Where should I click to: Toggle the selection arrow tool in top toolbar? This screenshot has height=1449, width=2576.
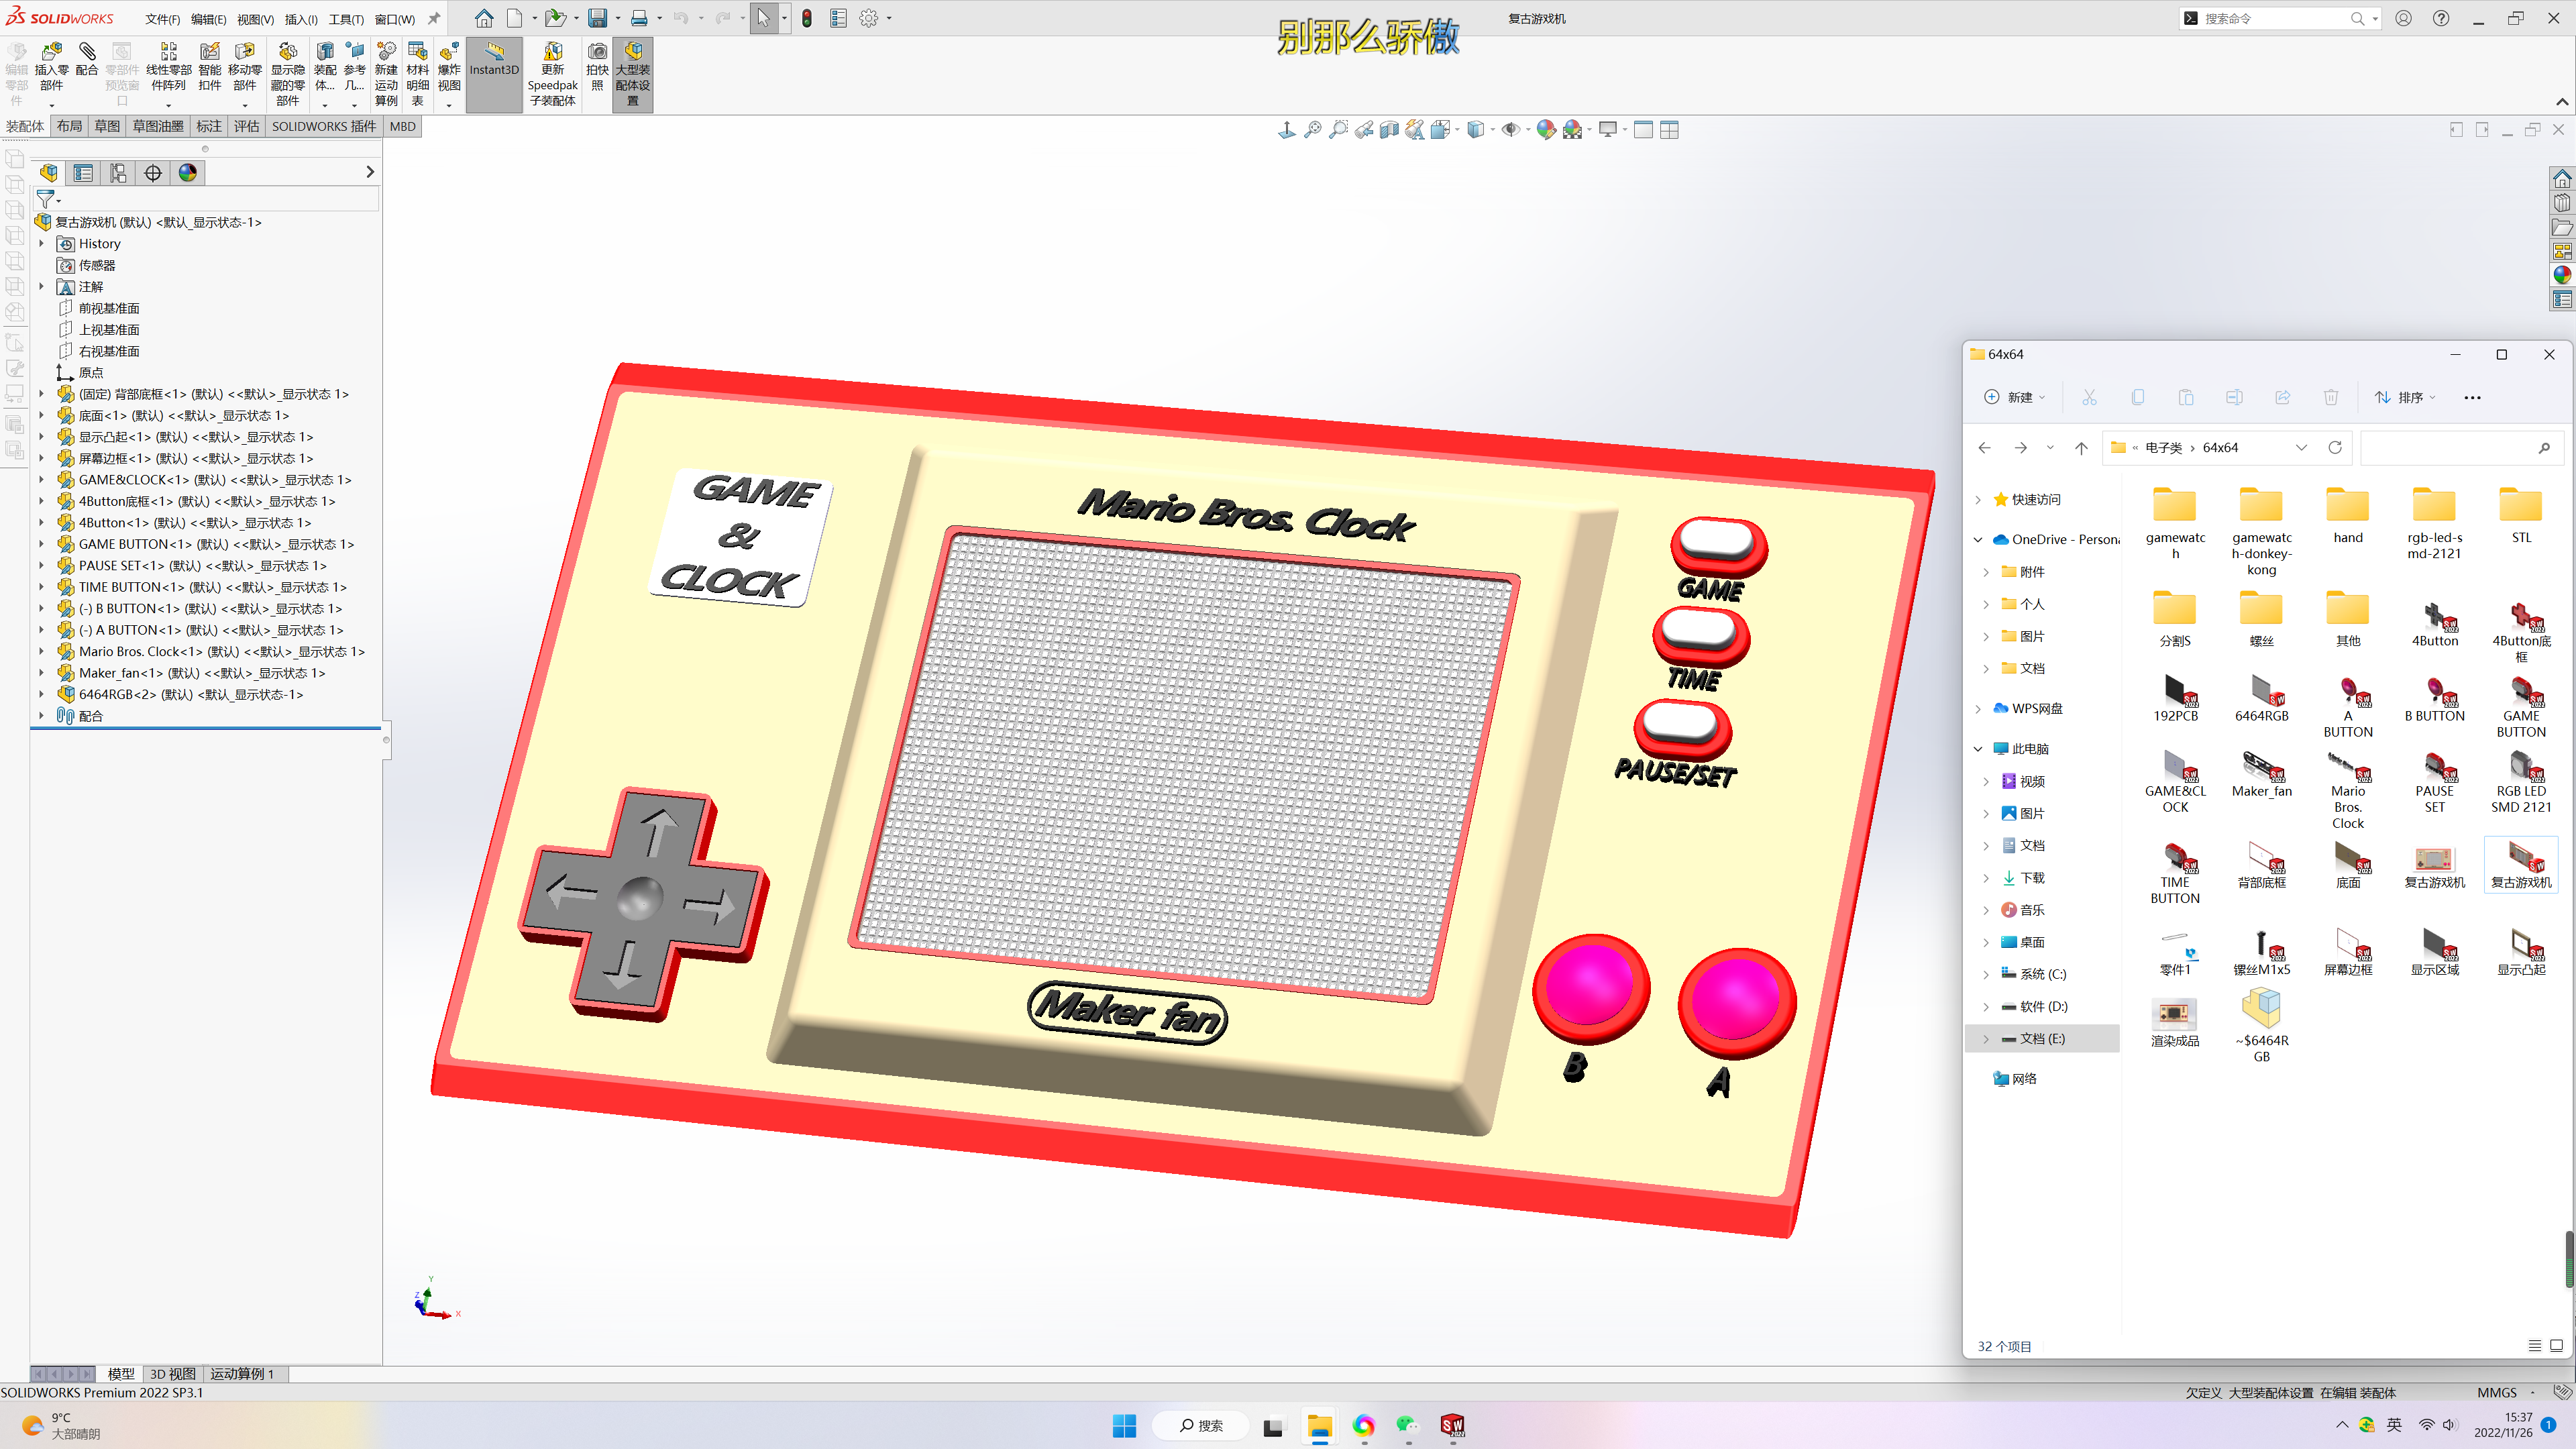764,18
